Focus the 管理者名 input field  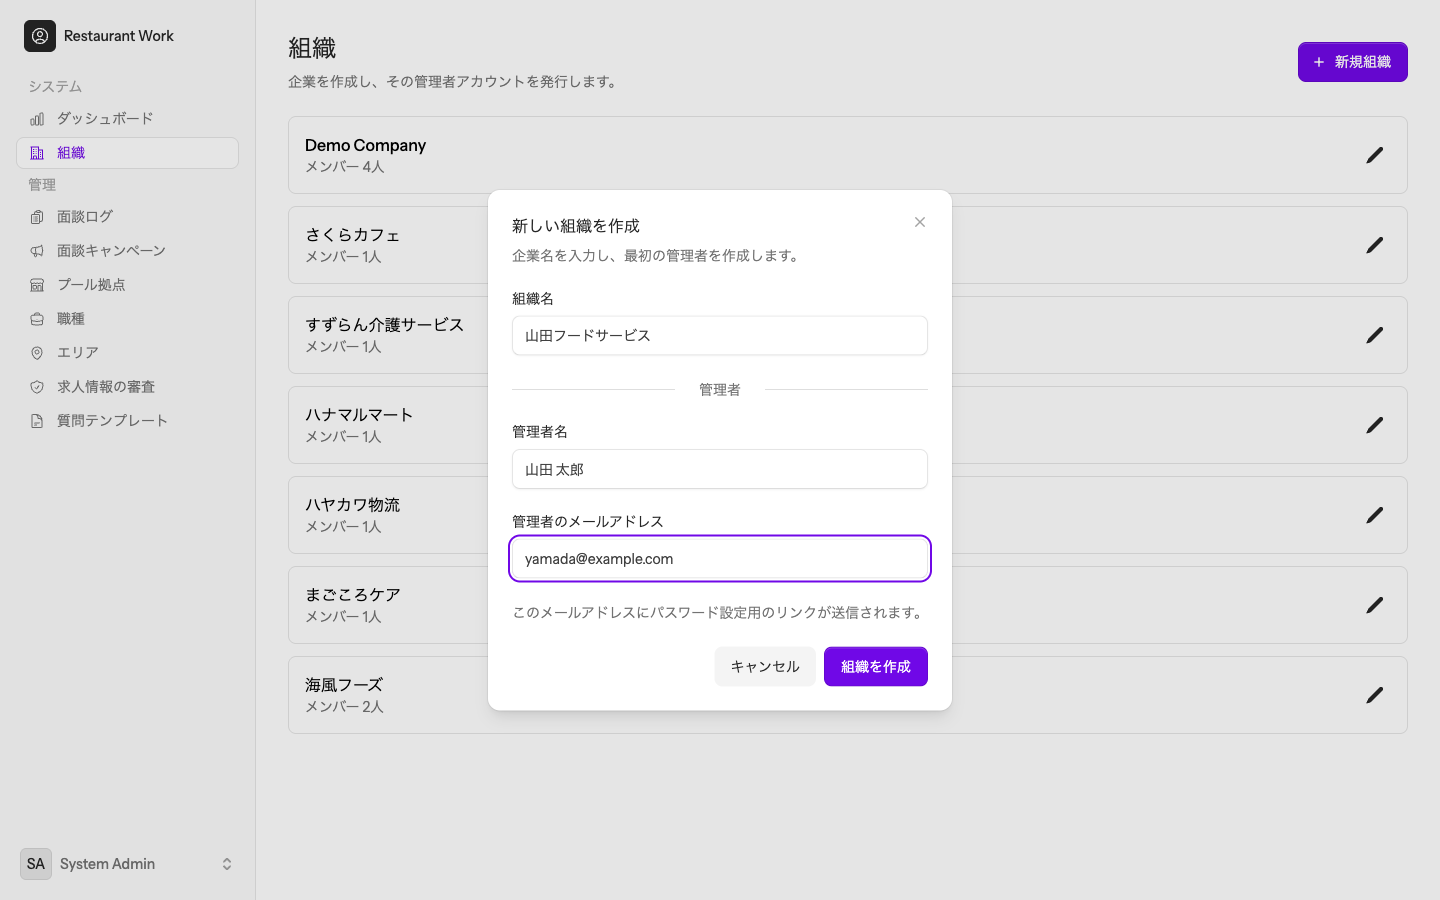point(720,469)
